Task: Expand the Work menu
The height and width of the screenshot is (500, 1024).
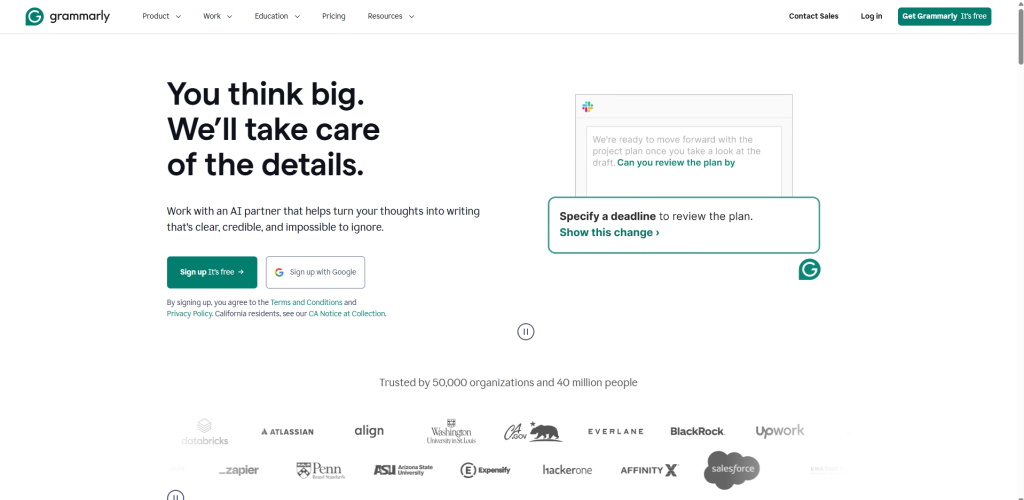Action: point(217,16)
